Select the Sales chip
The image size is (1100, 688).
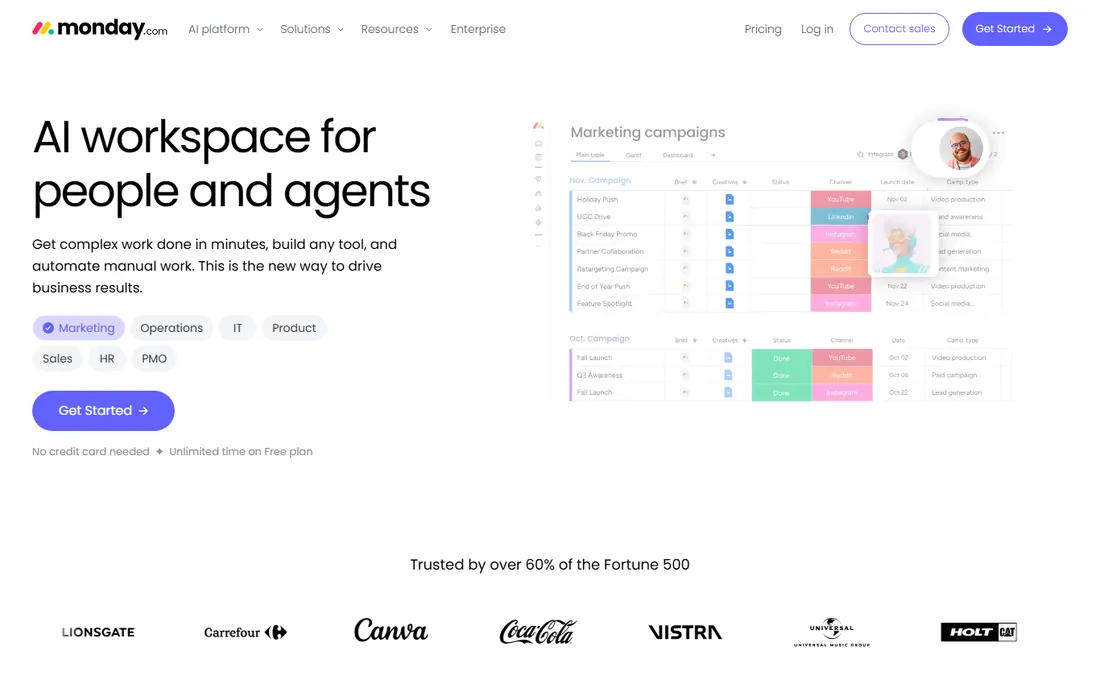58,358
